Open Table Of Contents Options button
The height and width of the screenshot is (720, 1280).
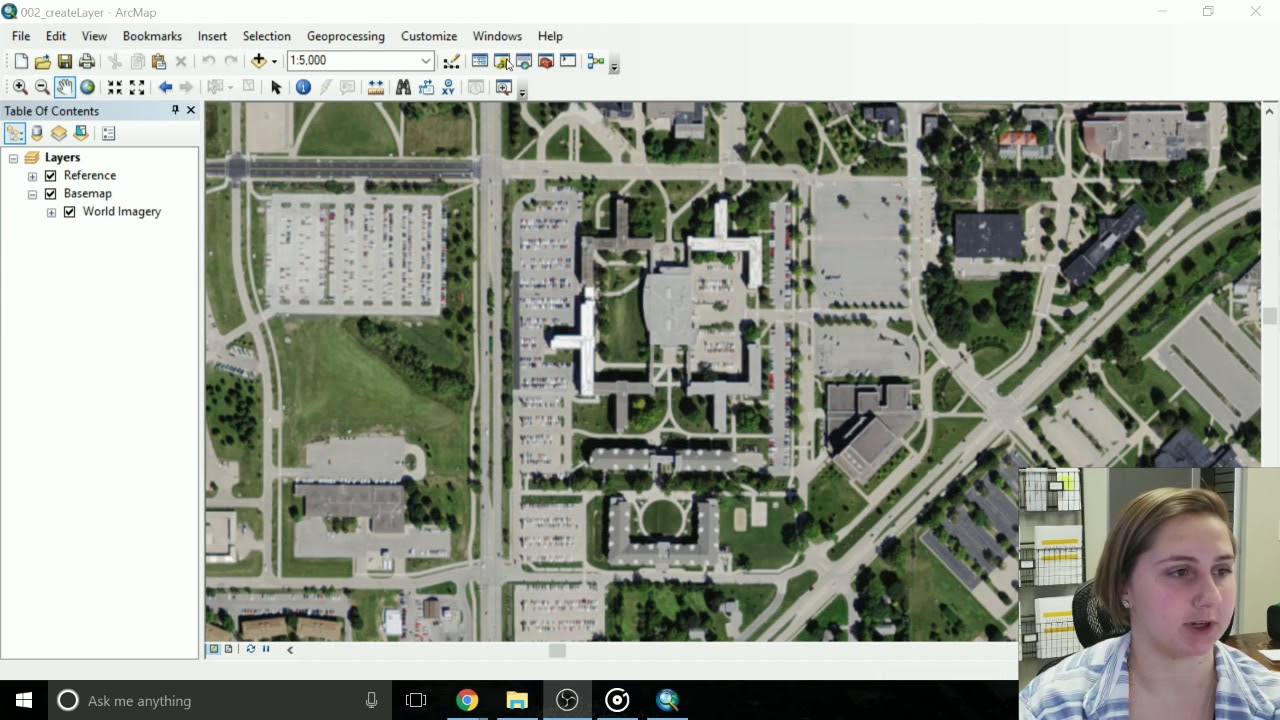[108, 133]
